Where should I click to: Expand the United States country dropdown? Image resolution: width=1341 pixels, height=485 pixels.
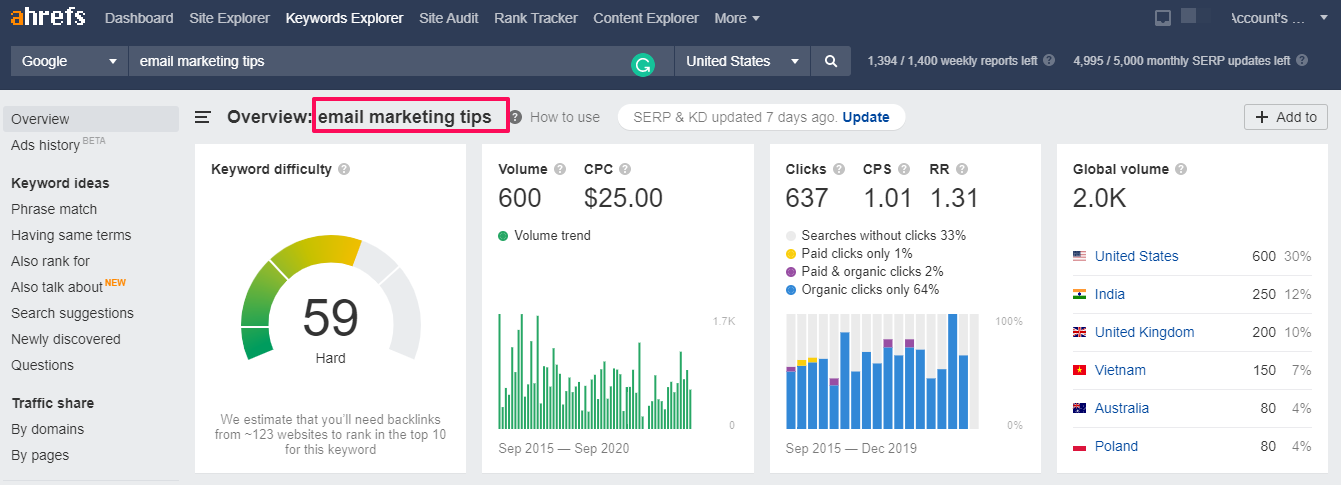coord(742,61)
